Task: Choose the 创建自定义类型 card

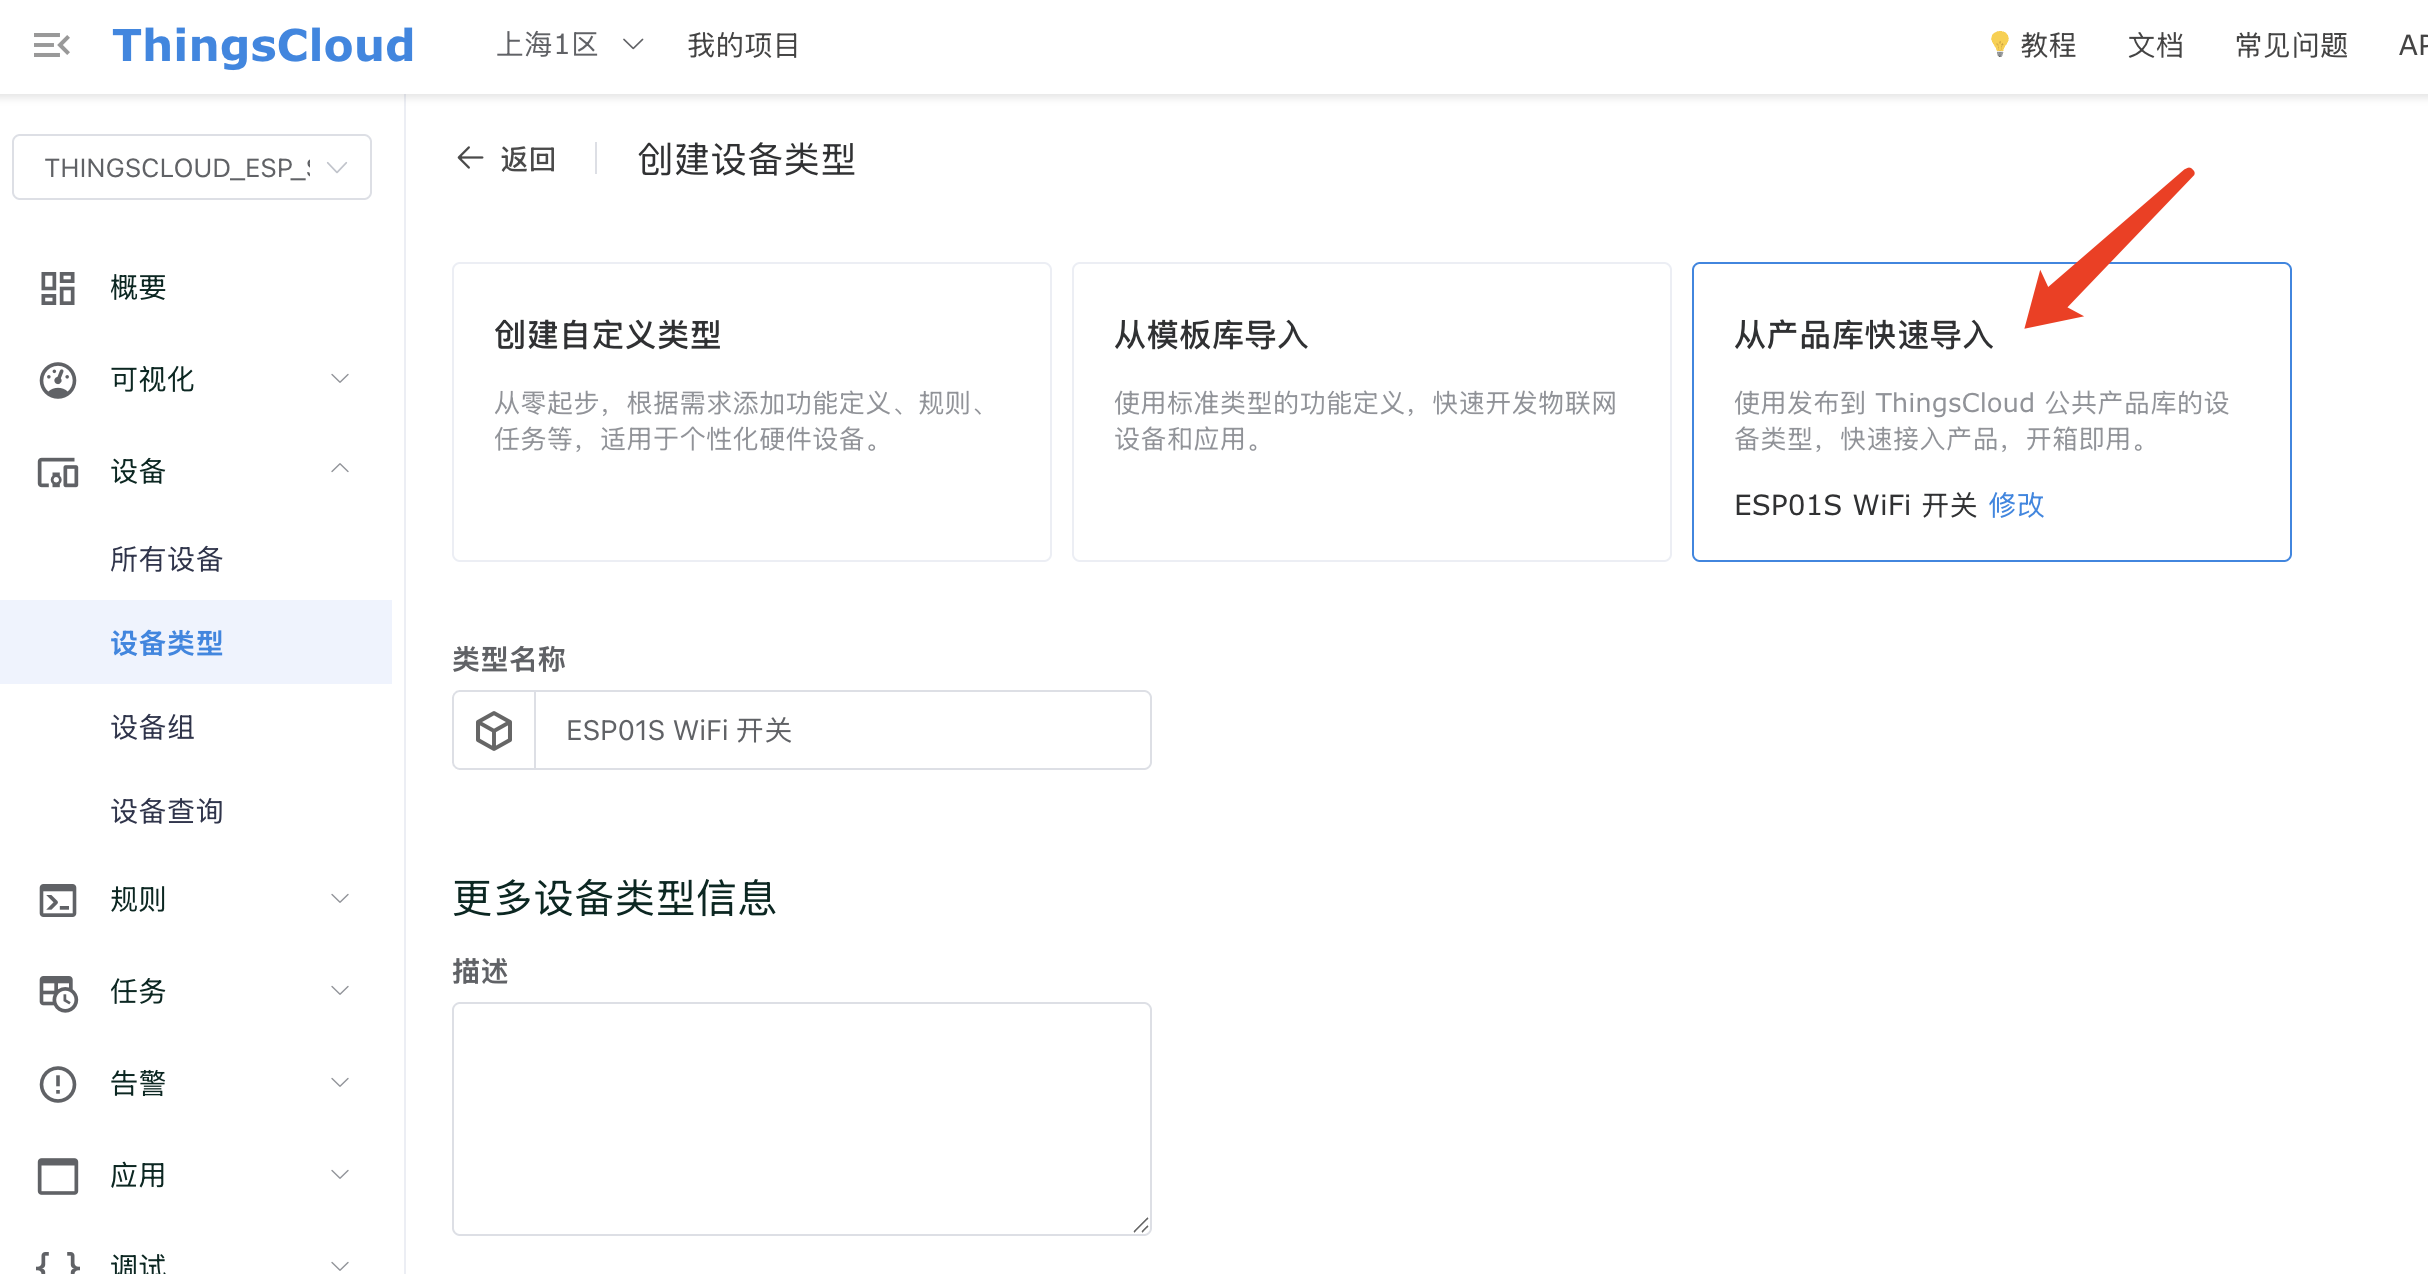Action: 752,412
